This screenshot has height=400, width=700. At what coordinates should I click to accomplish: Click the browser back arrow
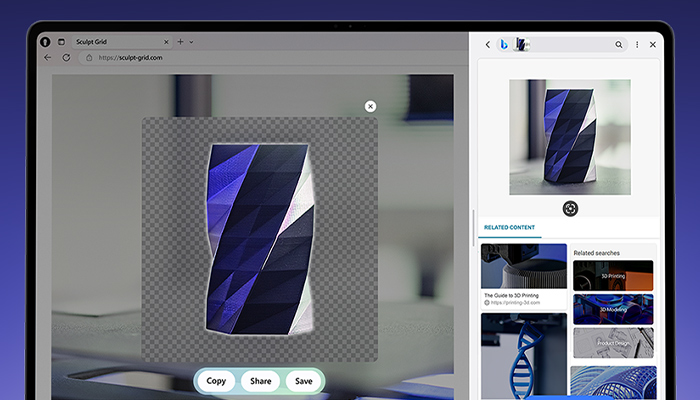click(x=47, y=58)
